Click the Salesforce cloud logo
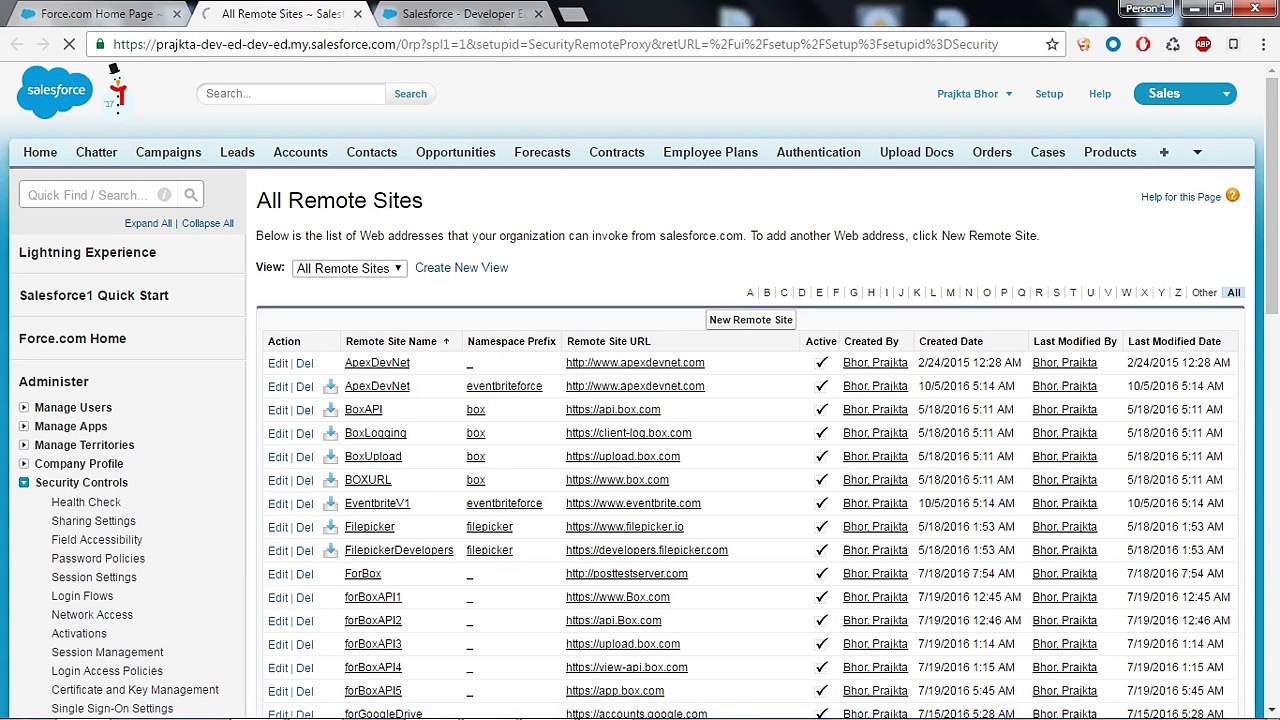1280x720 pixels. pos(55,91)
